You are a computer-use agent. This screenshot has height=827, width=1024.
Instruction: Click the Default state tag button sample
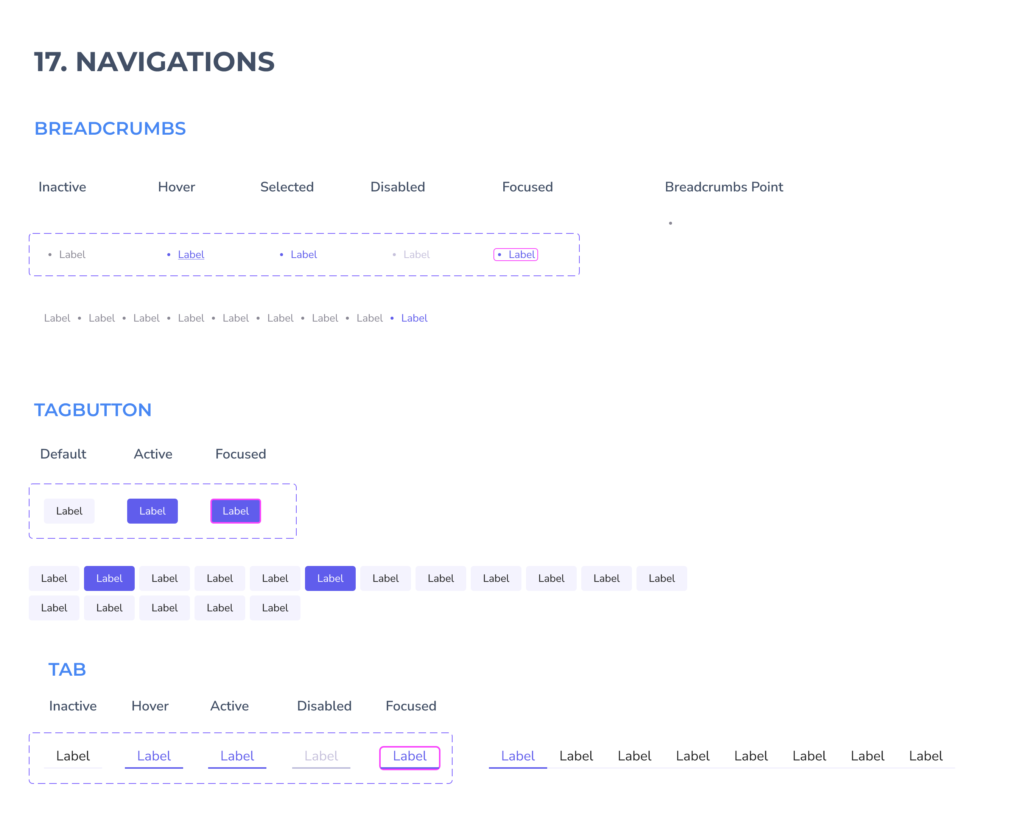pos(69,511)
